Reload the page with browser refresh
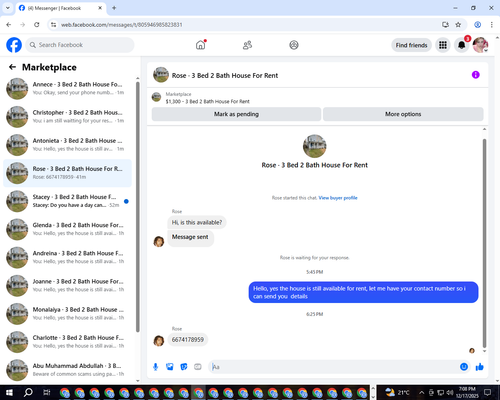 (x=37, y=25)
